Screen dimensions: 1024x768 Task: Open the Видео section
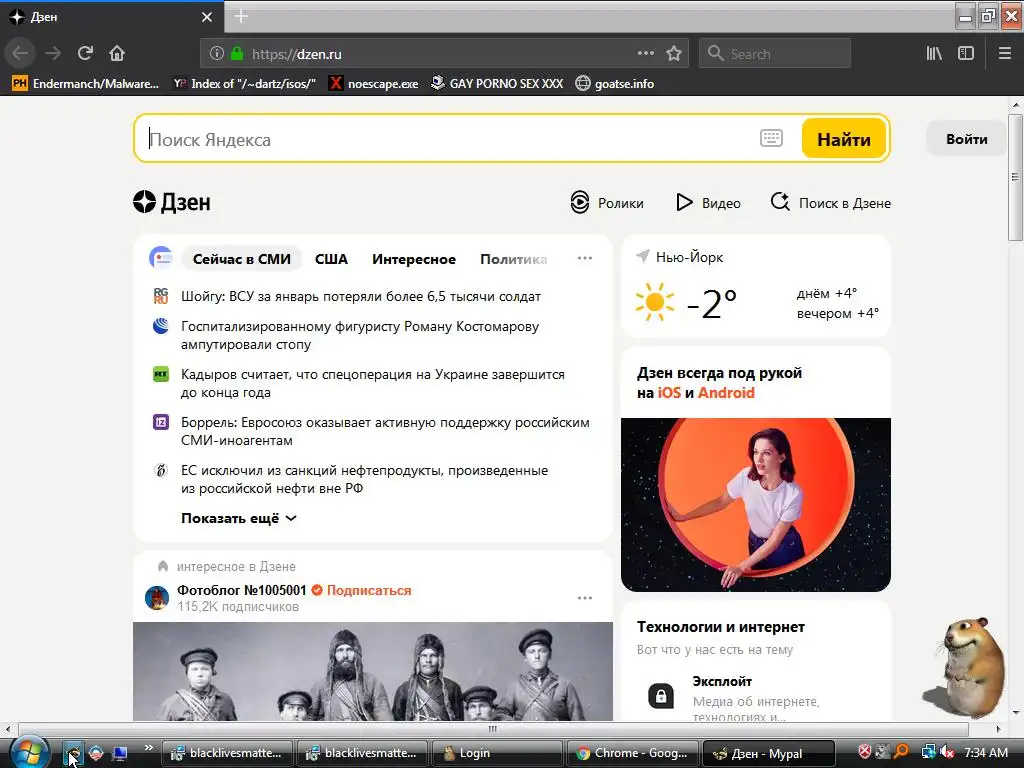[708, 202]
